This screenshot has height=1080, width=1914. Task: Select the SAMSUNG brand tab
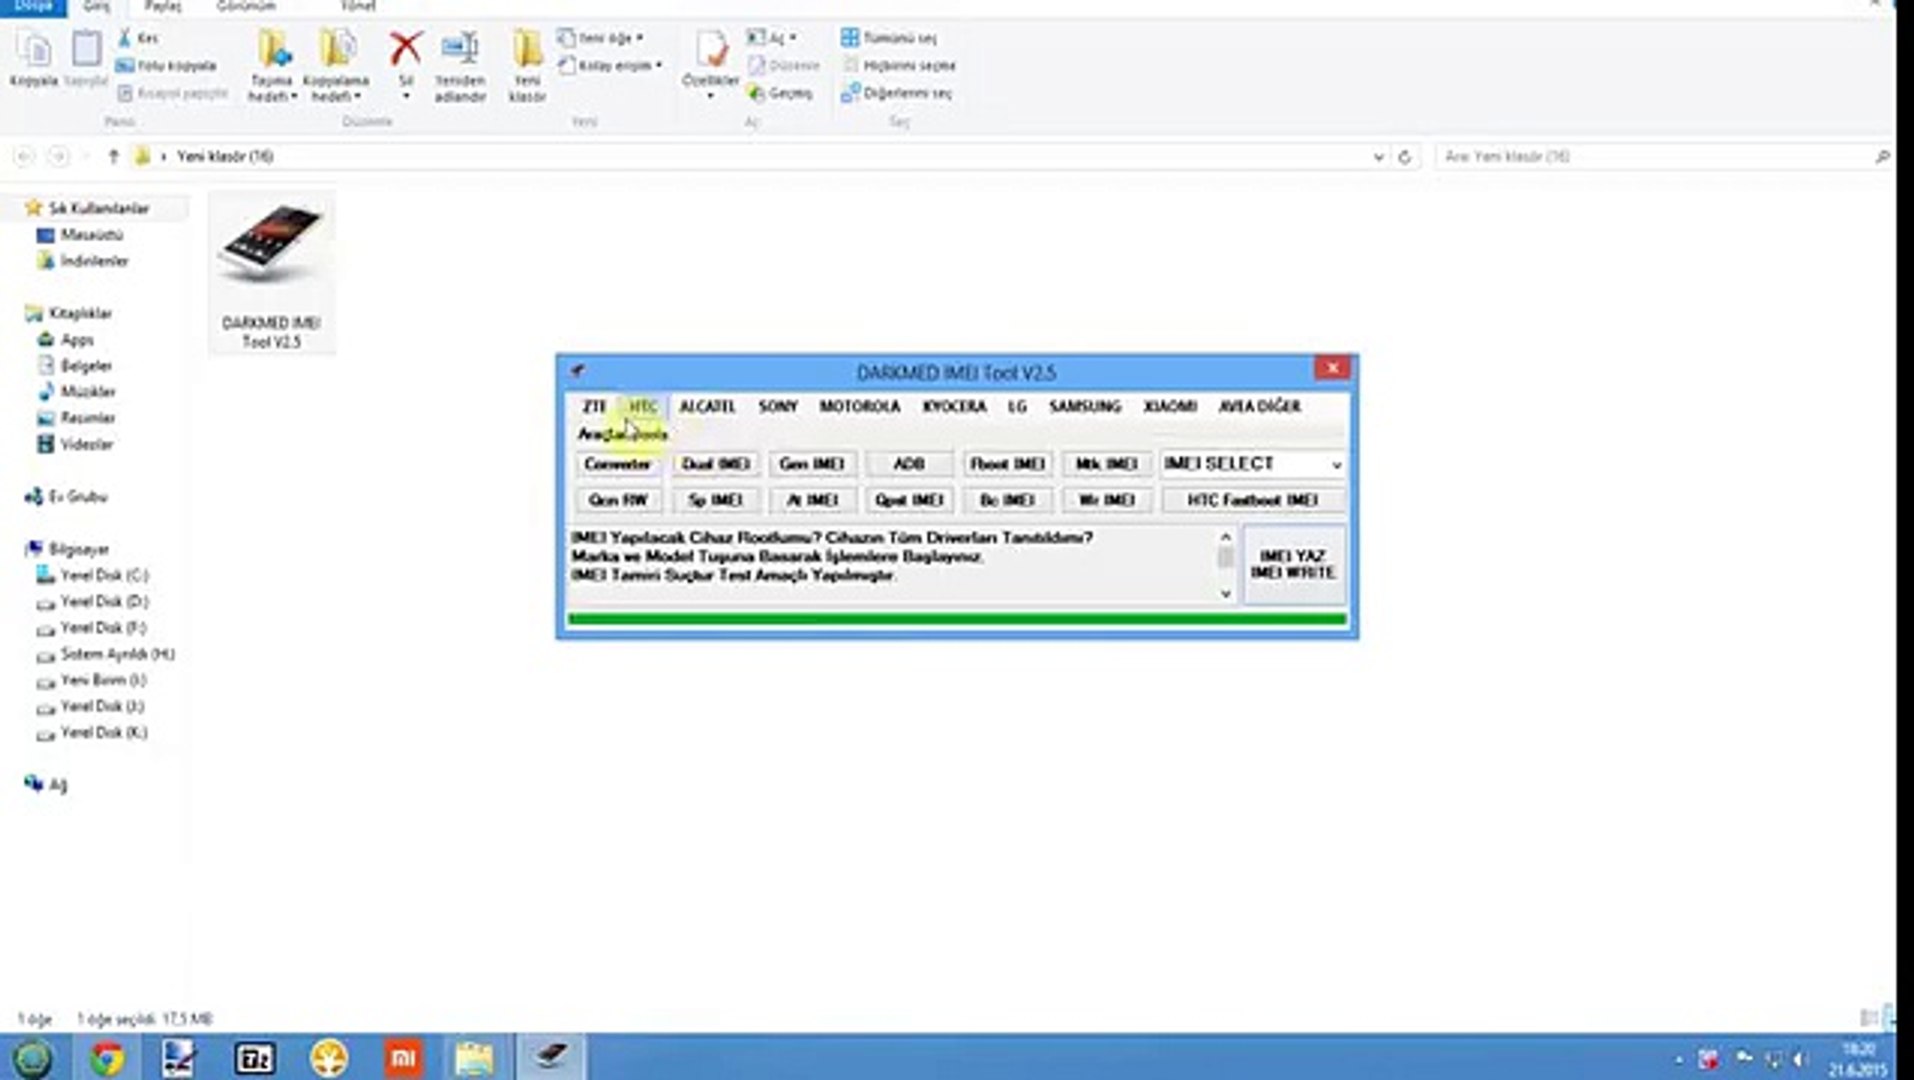(1085, 406)
